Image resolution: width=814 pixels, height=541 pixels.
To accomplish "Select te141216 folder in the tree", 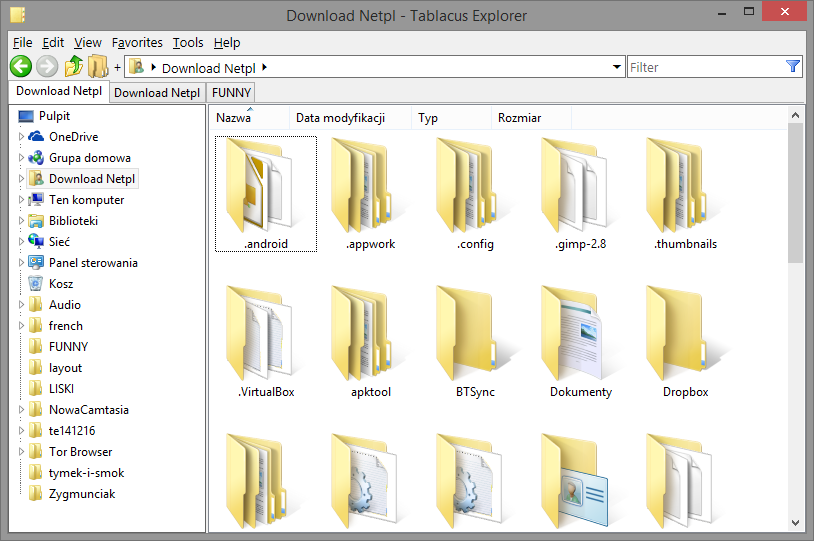I will tap(72, 430).
